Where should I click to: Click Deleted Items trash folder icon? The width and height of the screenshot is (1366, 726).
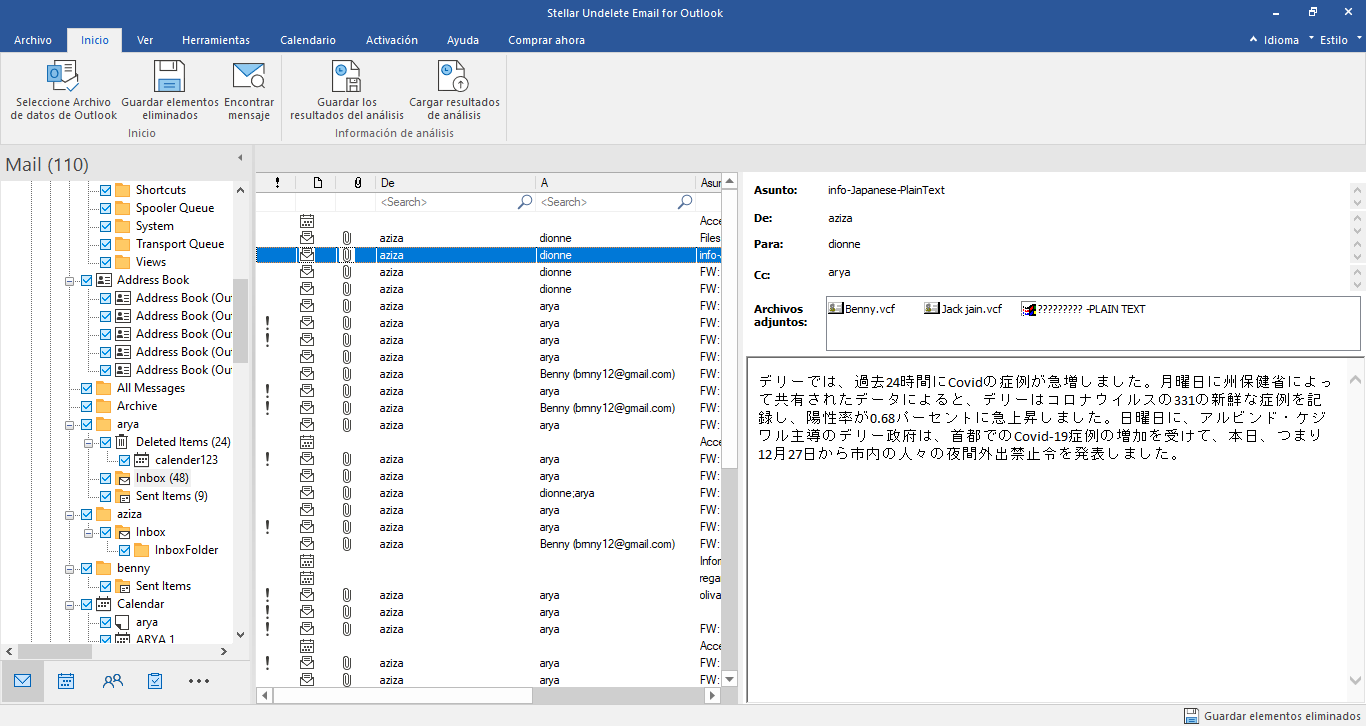[122, 442]
